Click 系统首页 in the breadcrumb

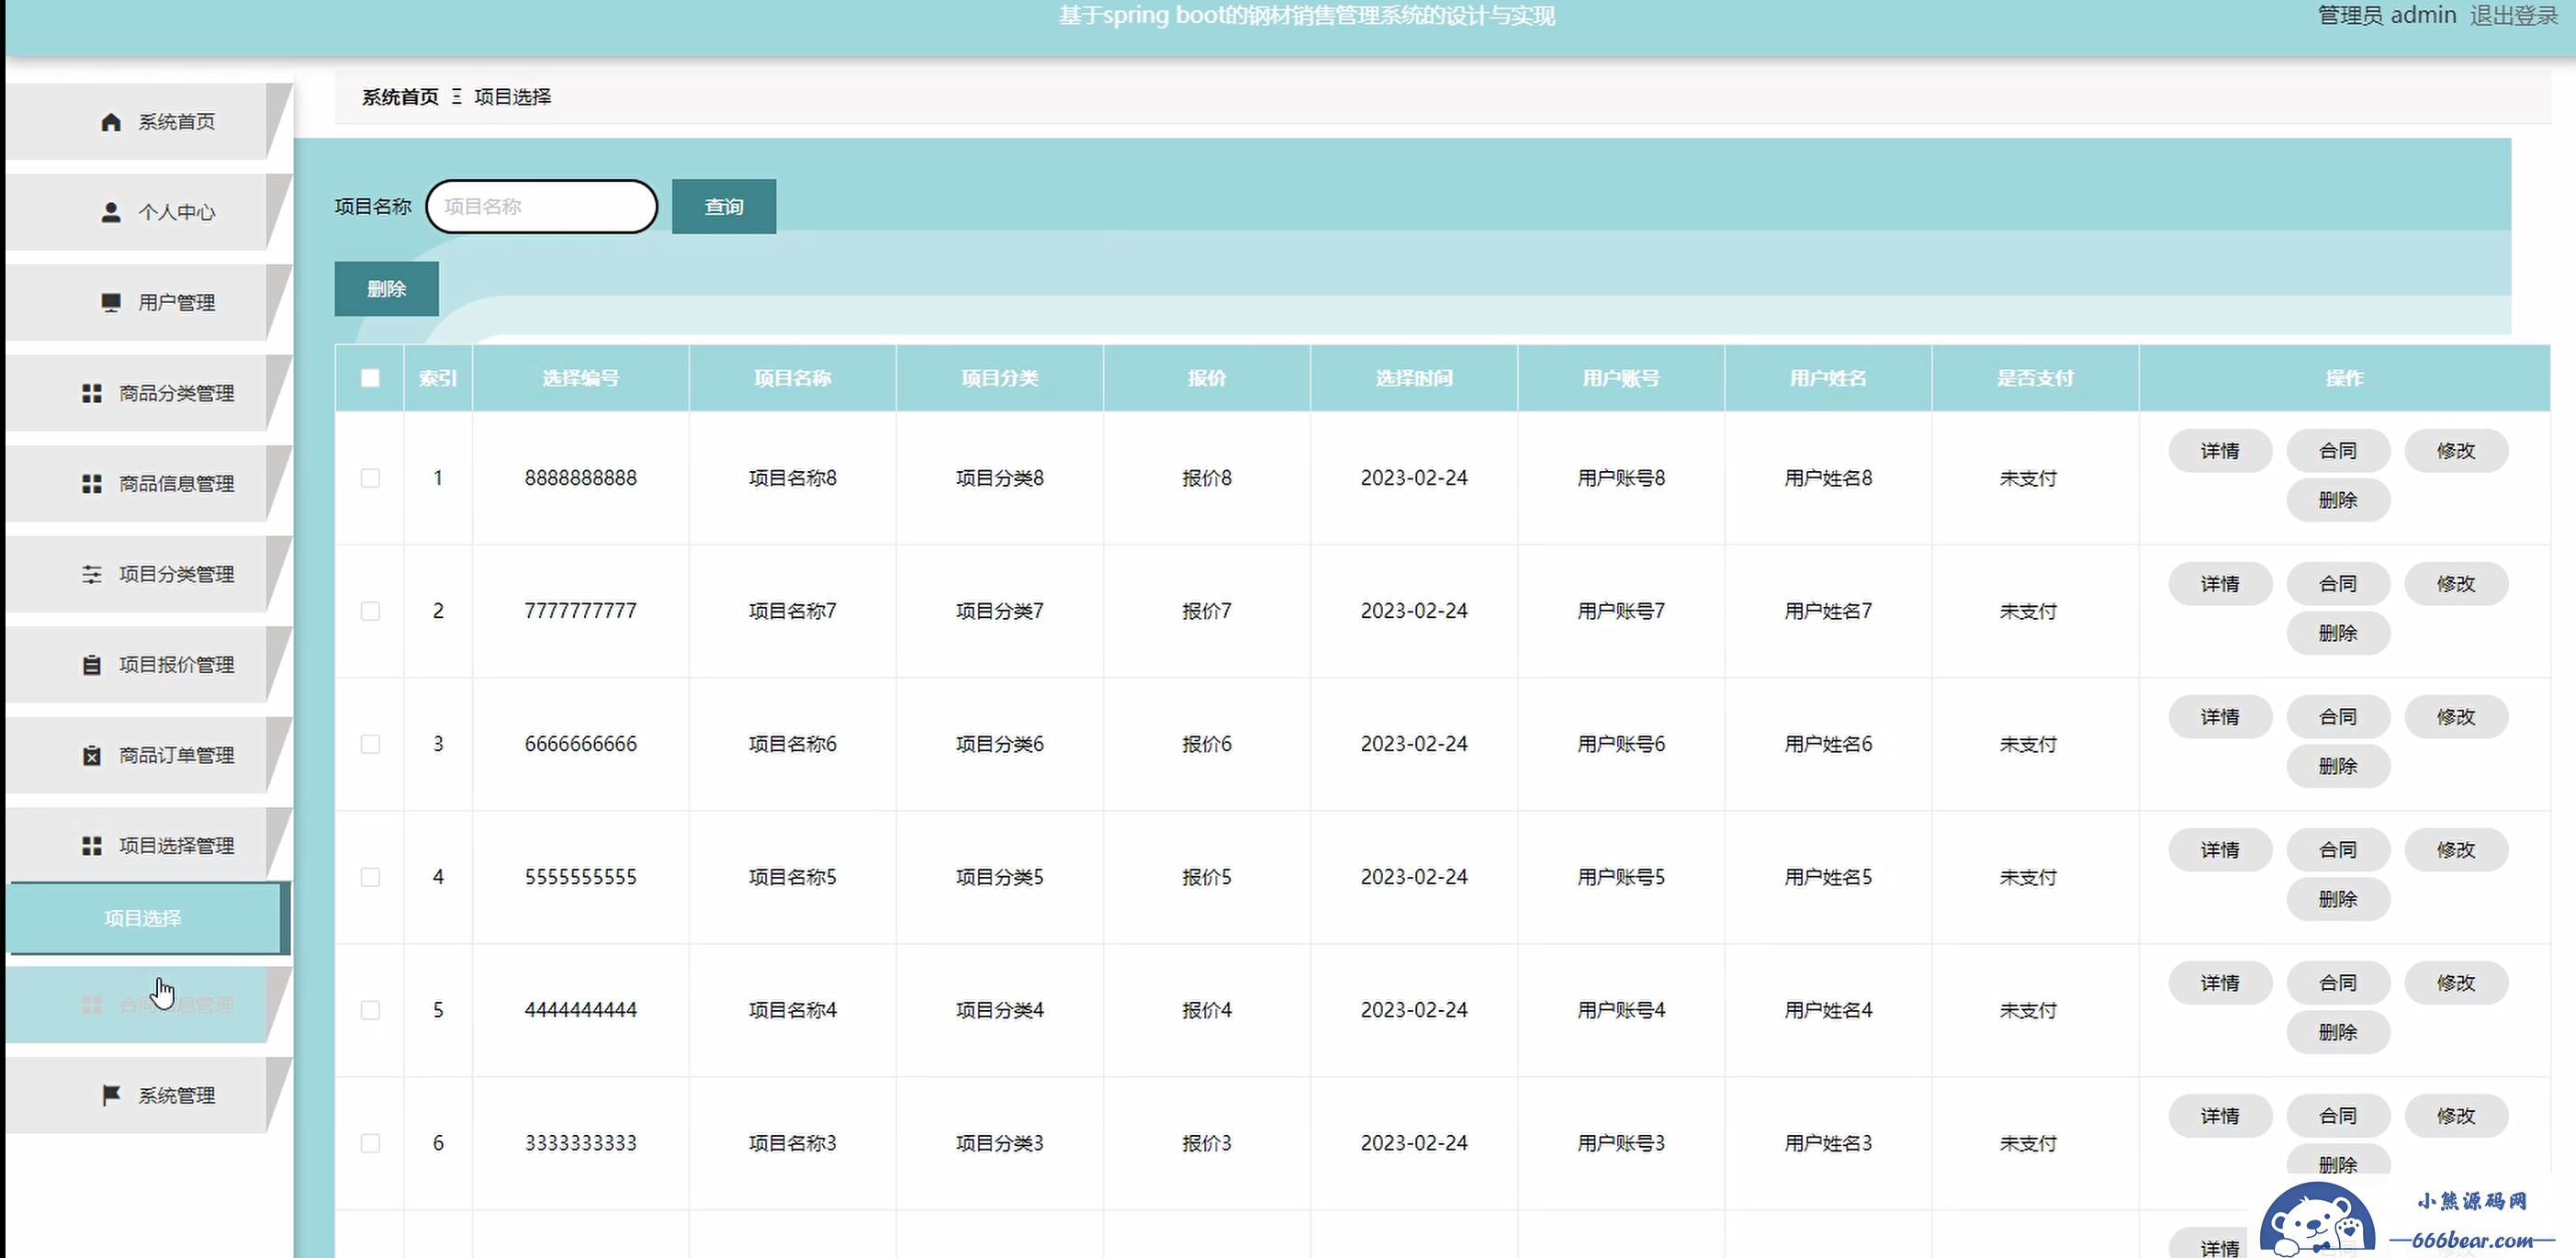pos(400,97)
